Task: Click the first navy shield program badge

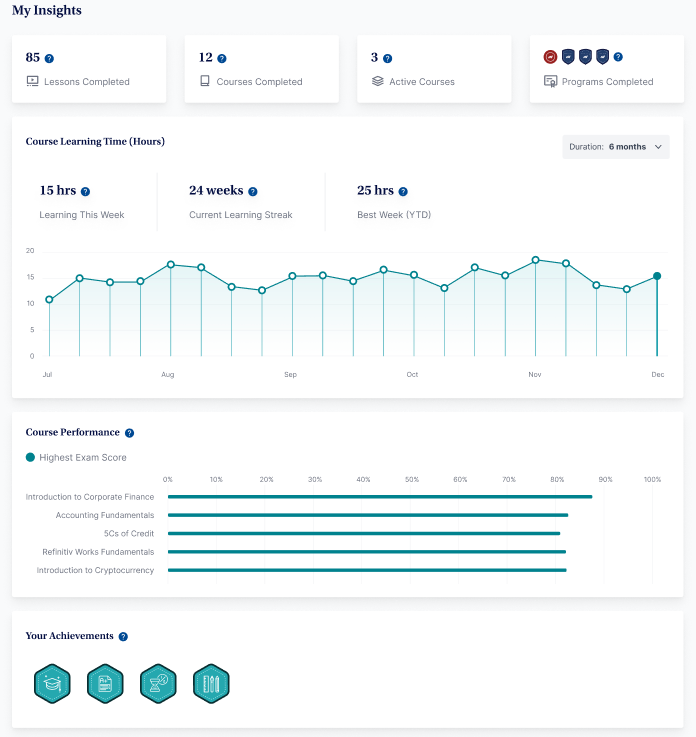Action: [568, 57]
